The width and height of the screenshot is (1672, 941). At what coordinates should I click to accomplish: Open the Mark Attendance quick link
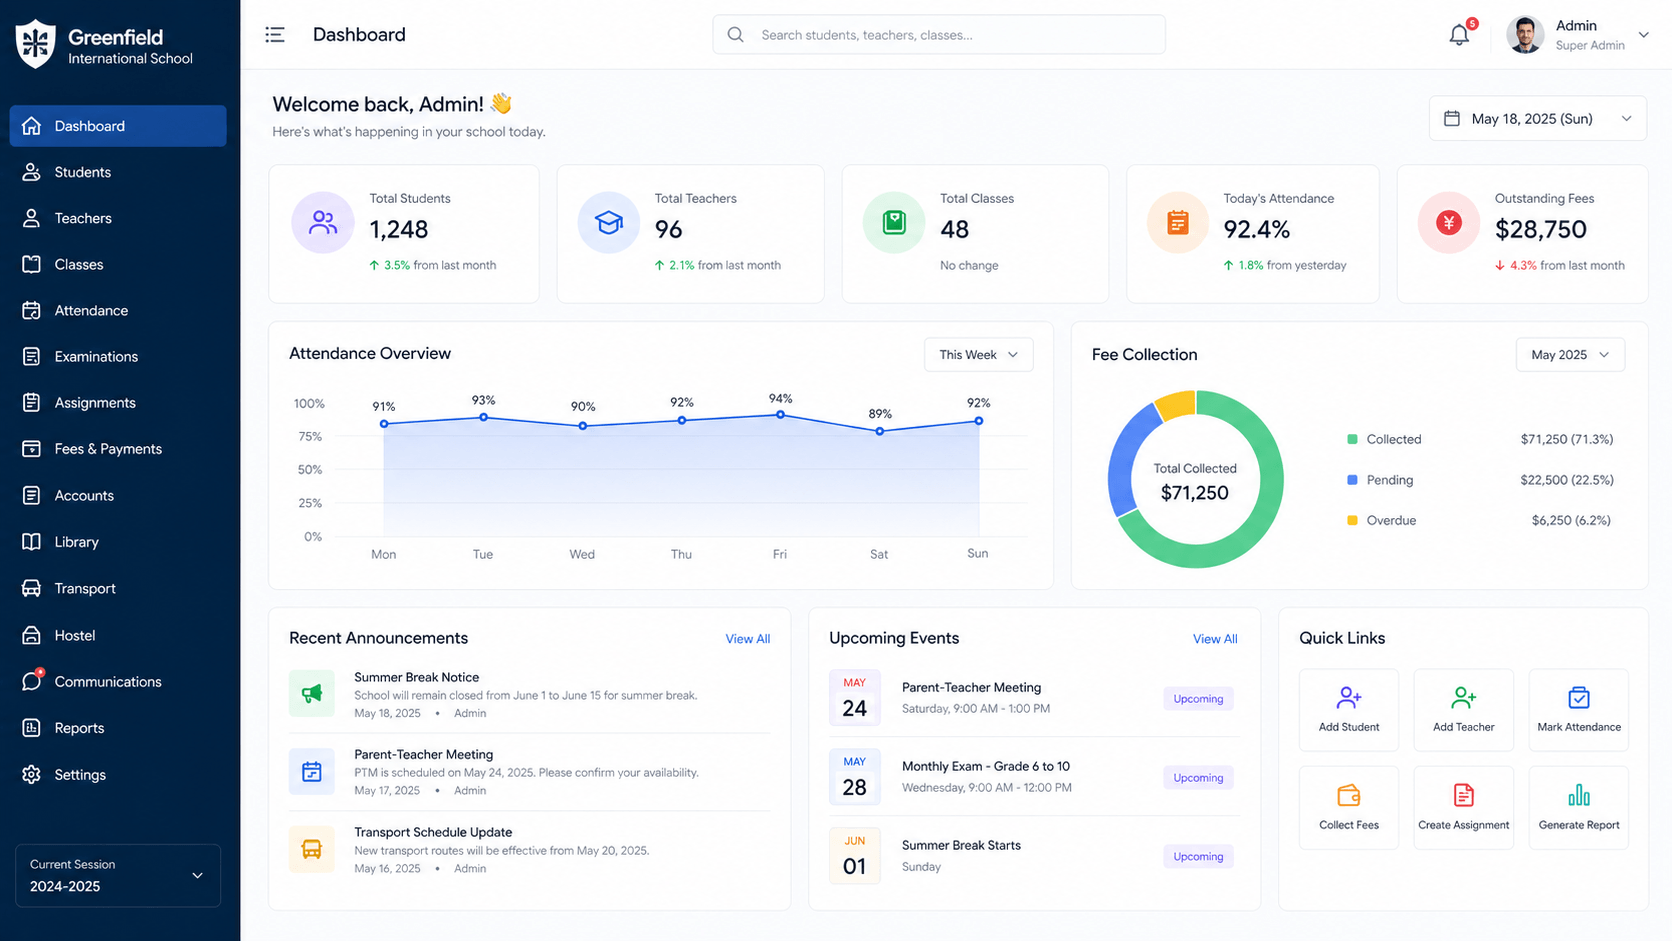pos(1578,697)
